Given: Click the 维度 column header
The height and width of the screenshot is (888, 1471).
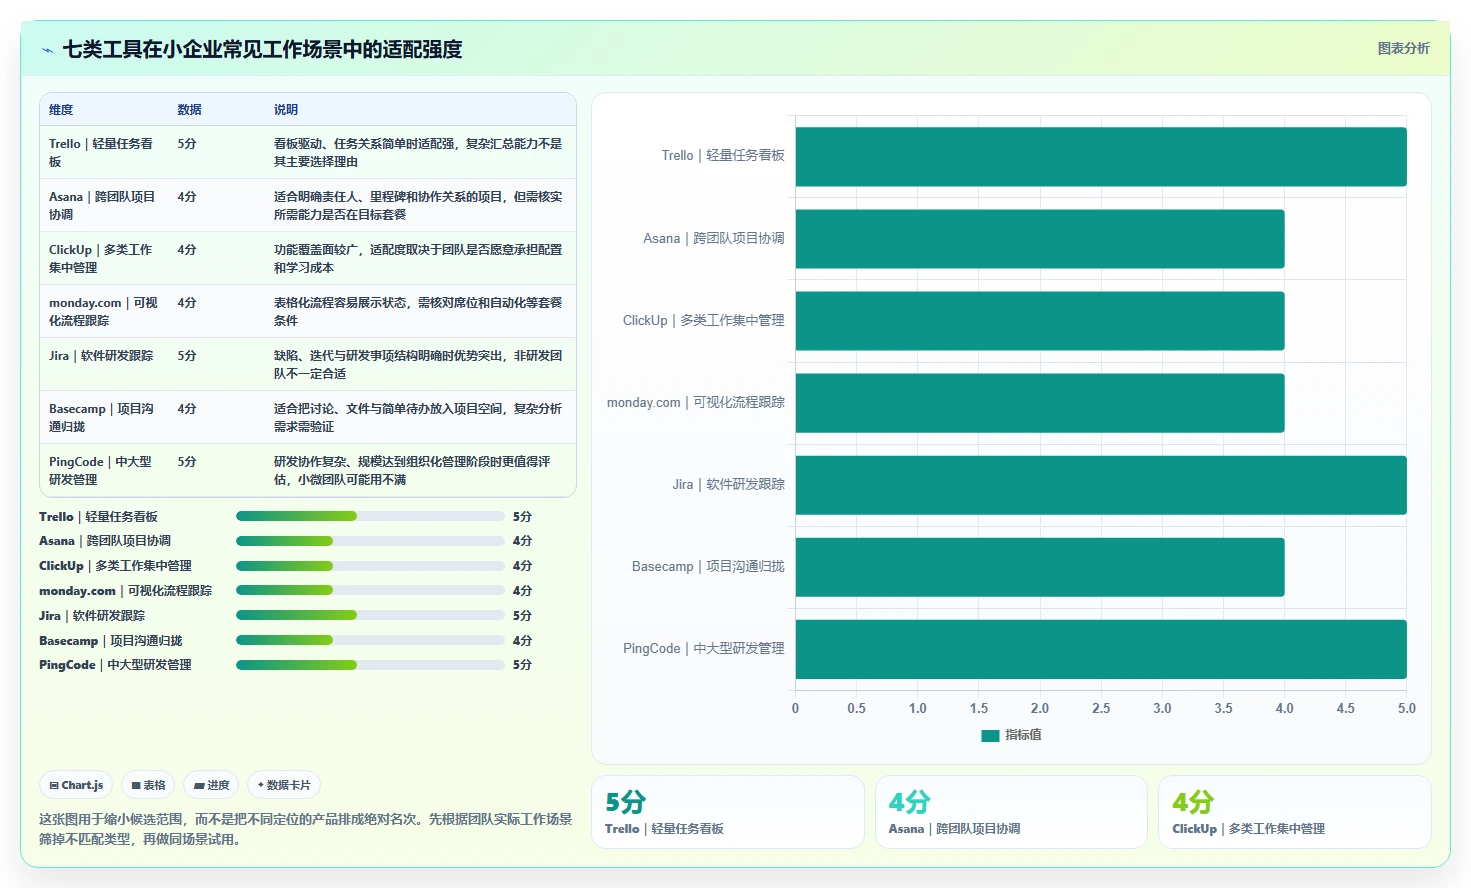Looking at the screenshot, I should point(61,110).
